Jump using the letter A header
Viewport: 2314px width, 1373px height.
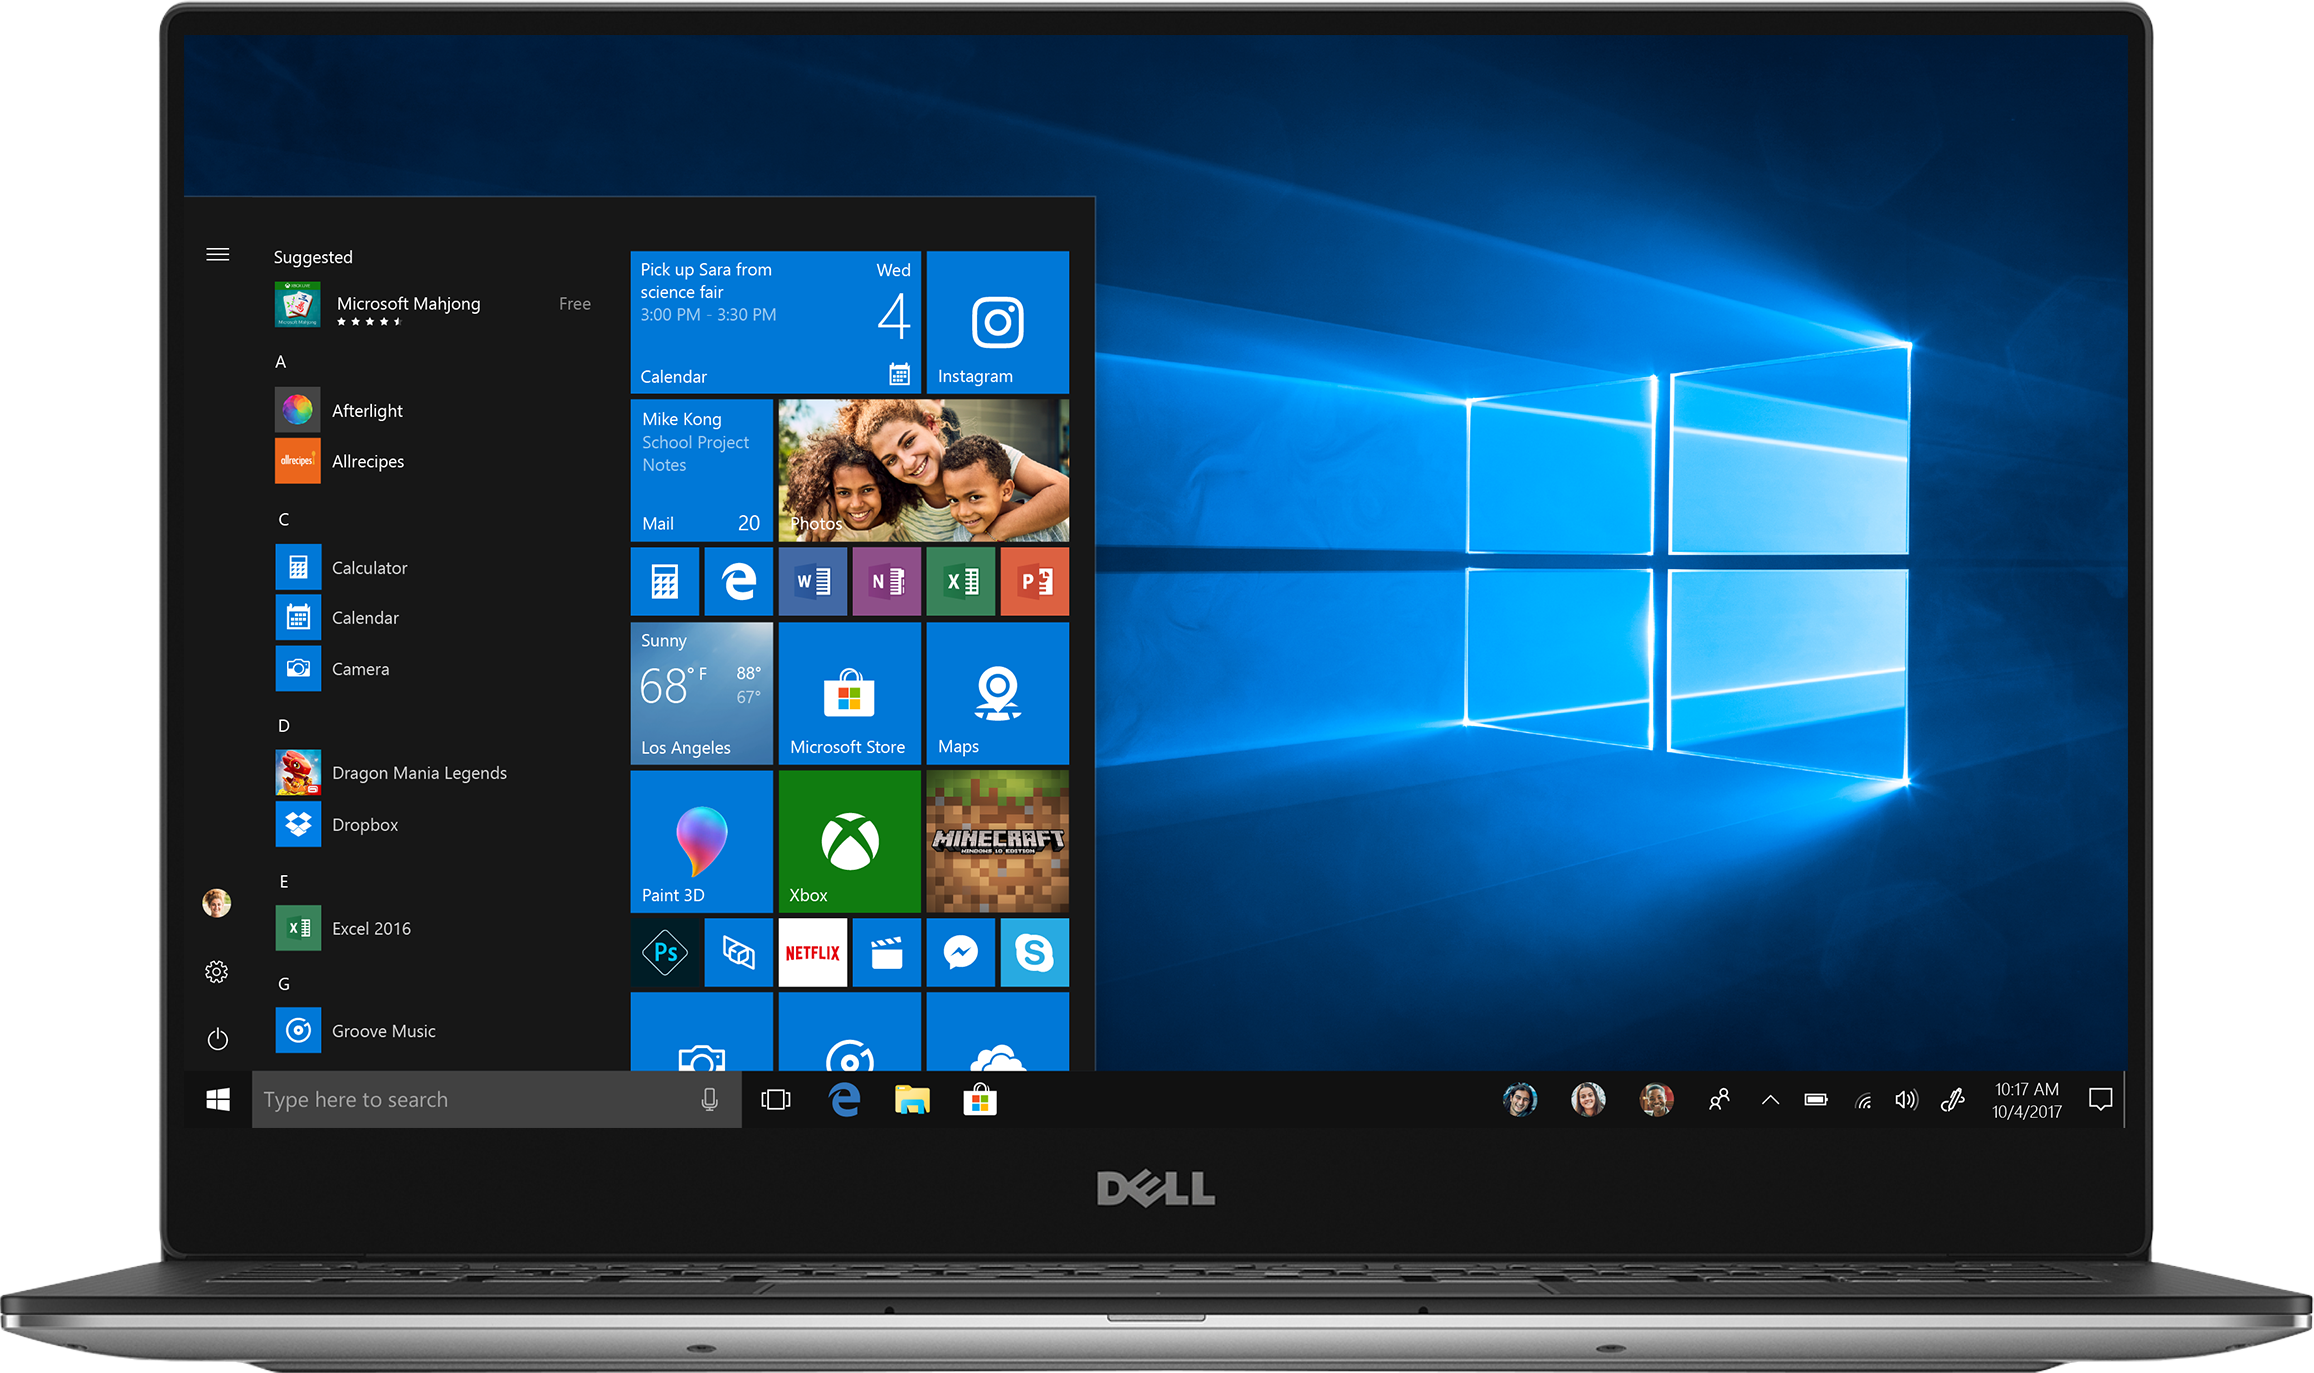point(281,362)
